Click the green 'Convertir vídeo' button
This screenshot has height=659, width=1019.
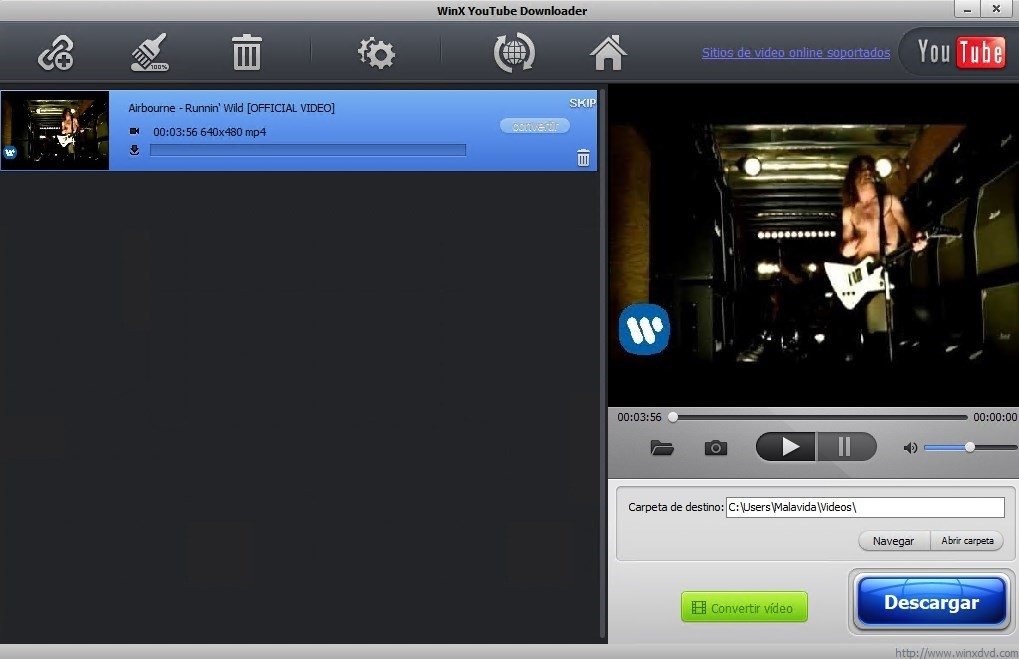click(x=744, y=607)
